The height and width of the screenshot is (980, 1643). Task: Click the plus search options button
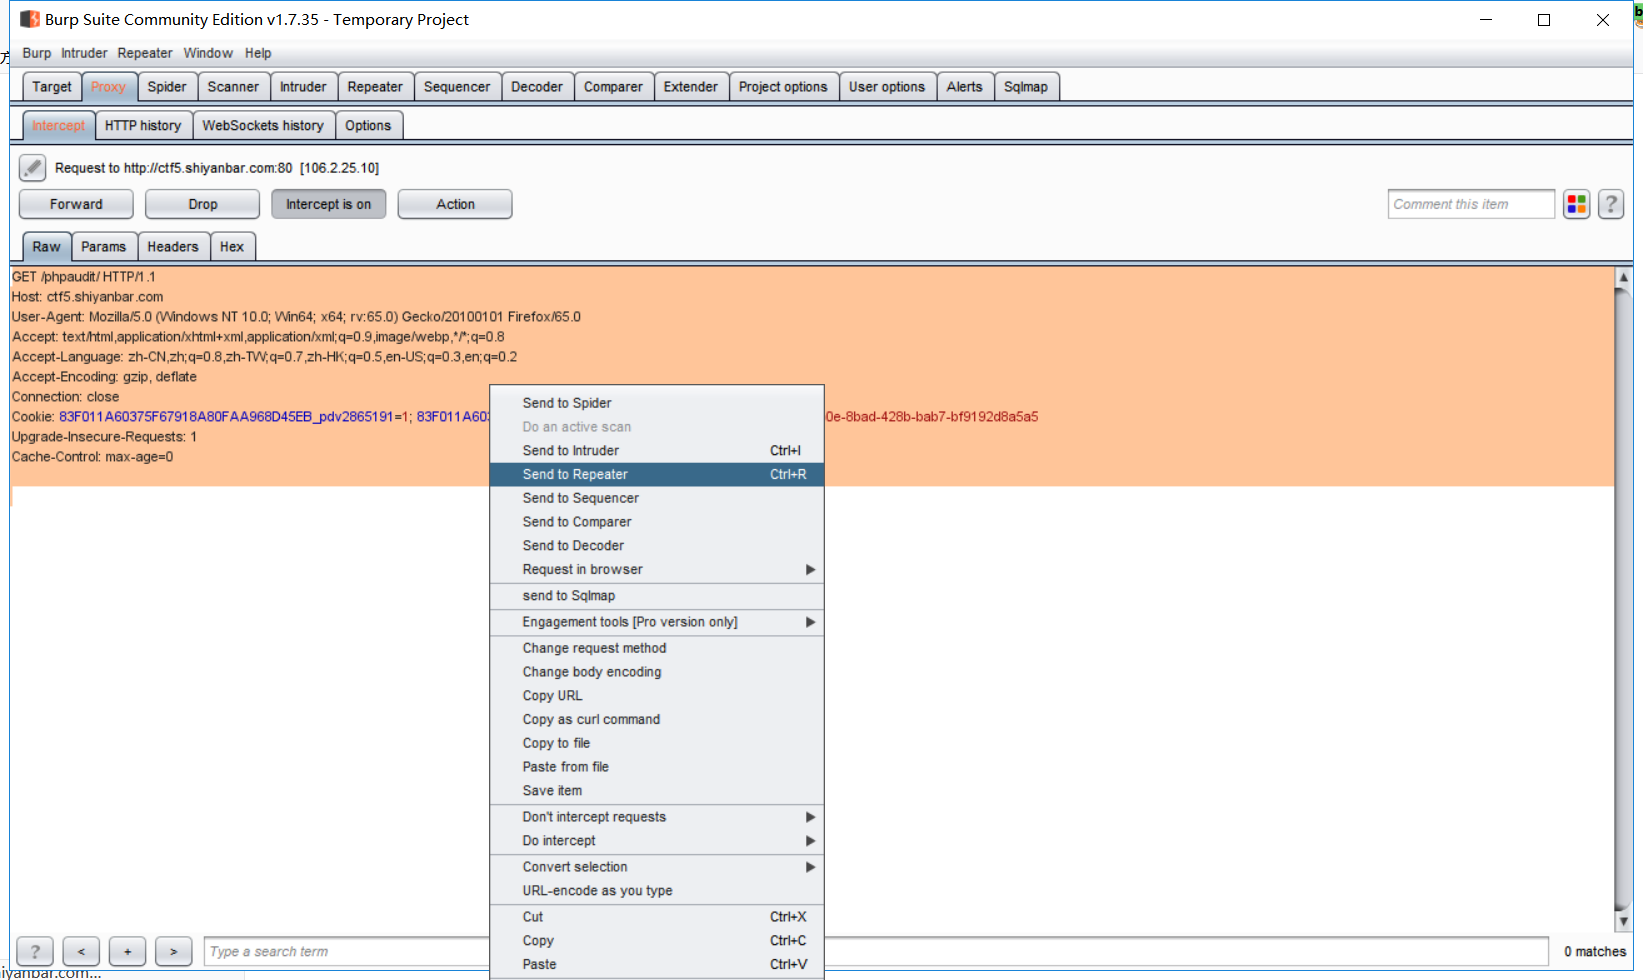point(127,951)
